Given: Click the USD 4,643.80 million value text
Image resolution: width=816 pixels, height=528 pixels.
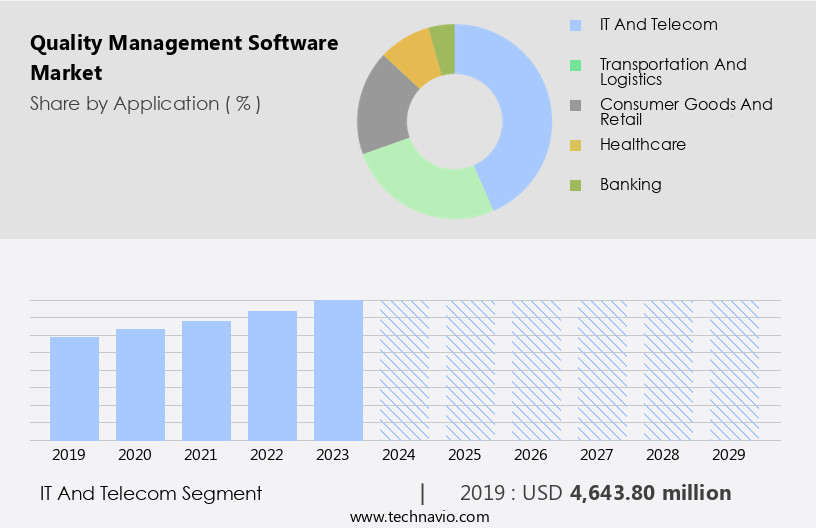Looking at the screenshot, I should tap(650, 493).
